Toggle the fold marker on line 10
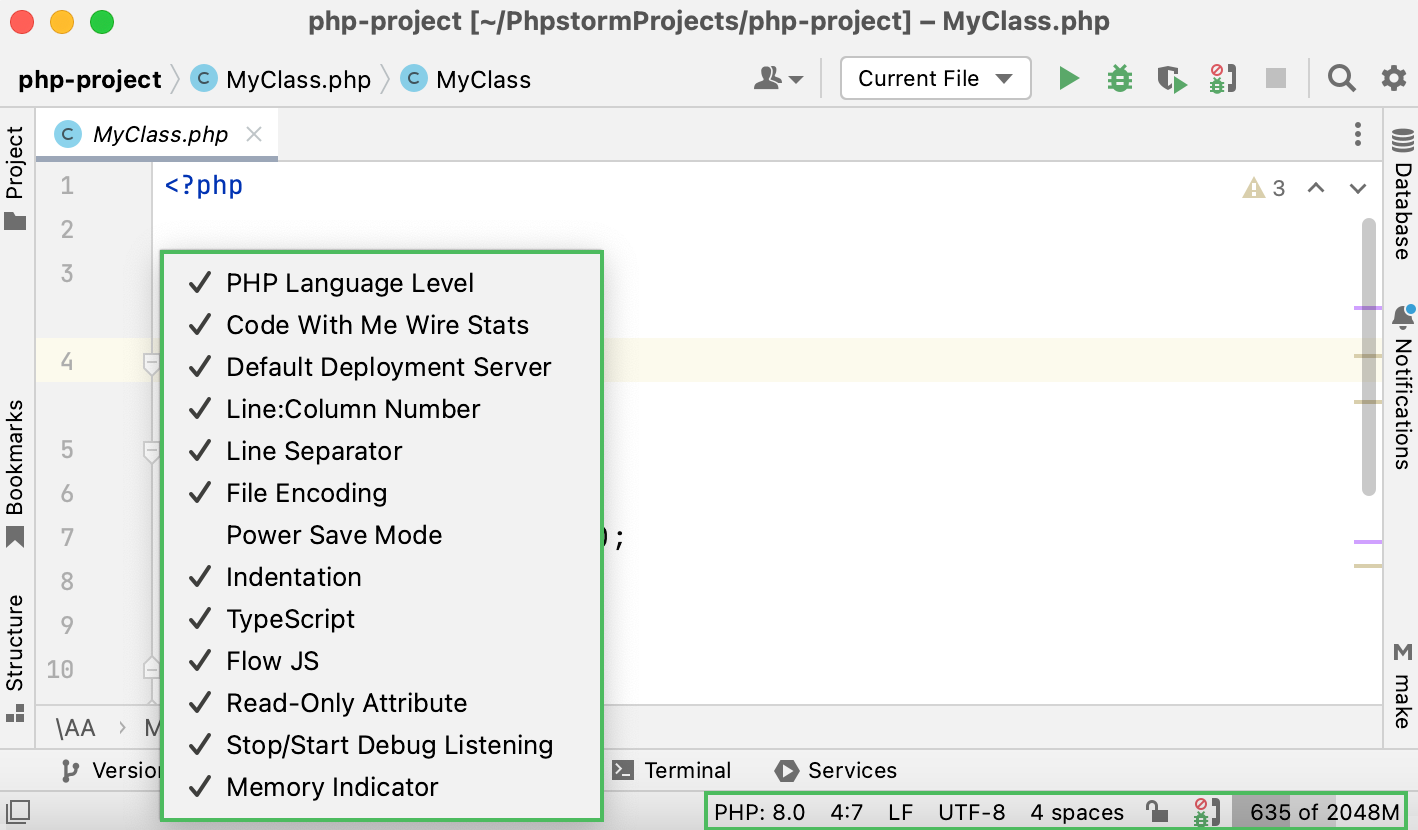This screenshot has height=830, width=1418. (151, 667)
